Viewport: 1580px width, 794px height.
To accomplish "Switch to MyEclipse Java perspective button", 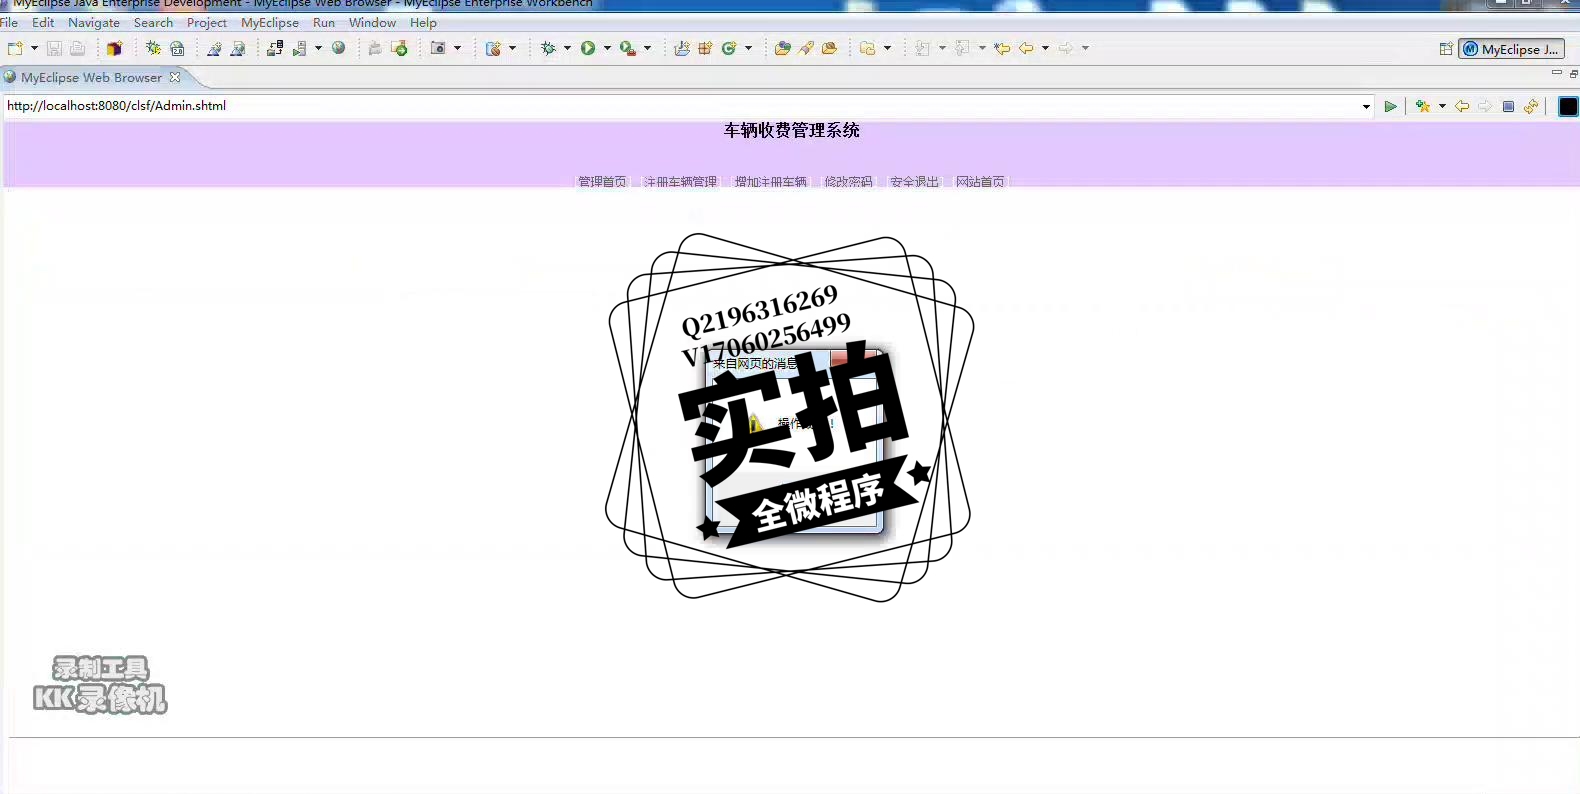I will click(x=1511, y=49).
